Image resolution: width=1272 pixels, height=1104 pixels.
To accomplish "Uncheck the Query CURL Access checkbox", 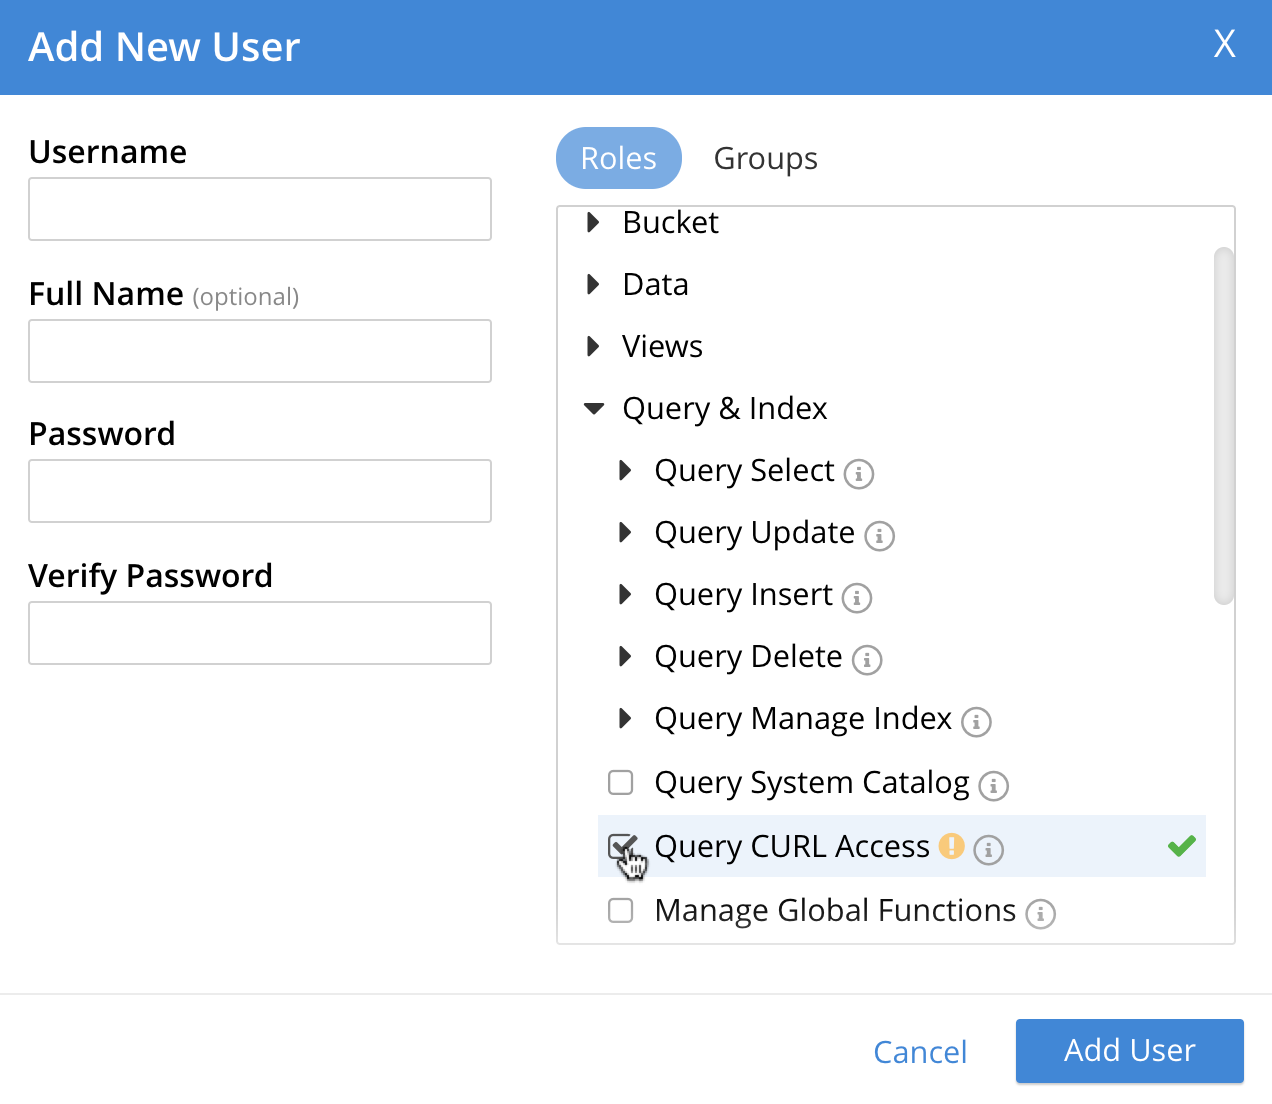I will coord(621,846).
